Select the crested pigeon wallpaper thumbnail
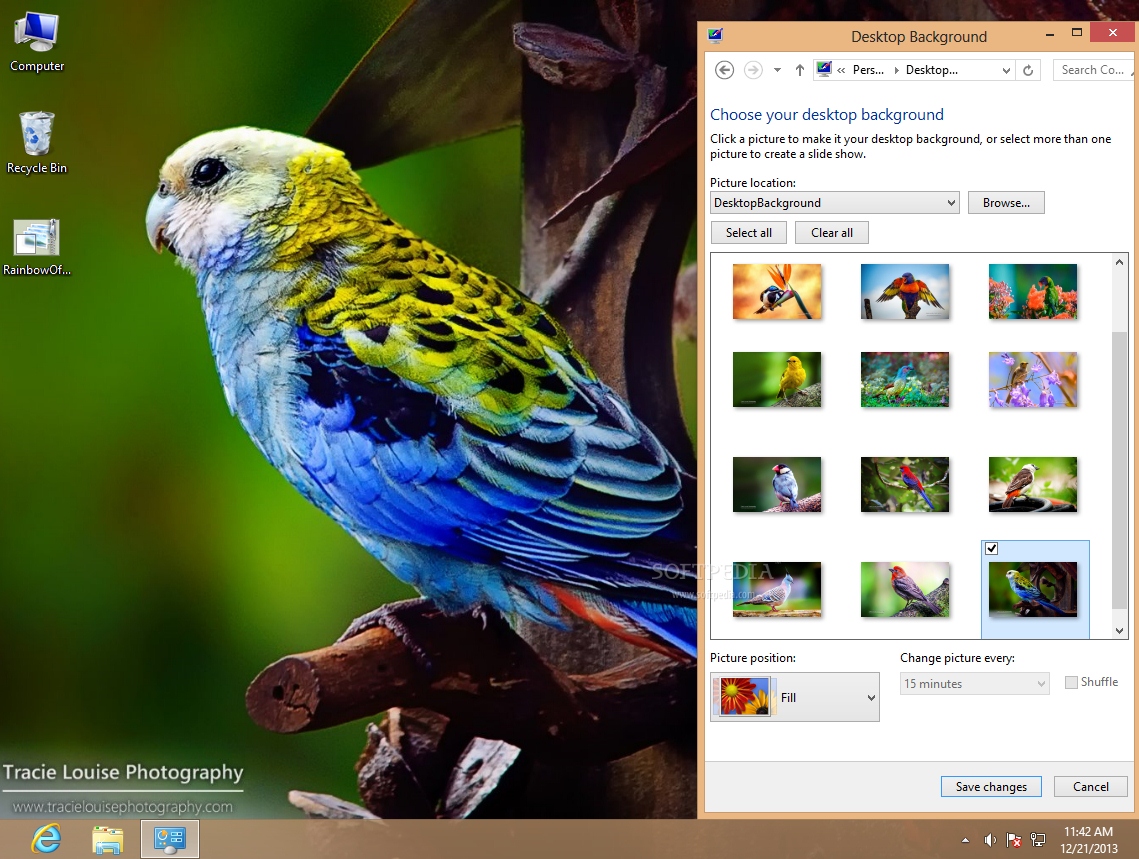This screenshot has height=859, width=1139. [777, 589]
